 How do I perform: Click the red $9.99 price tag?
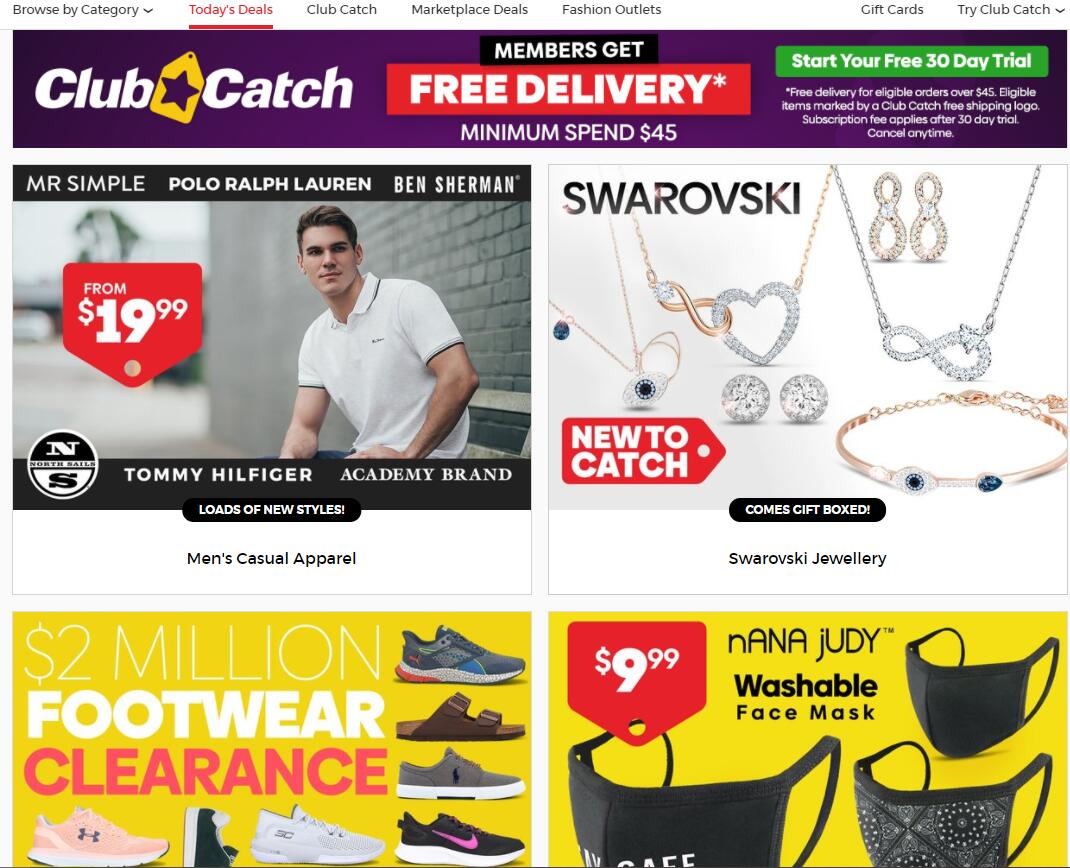pyautogui.click(x=636, y=680)
